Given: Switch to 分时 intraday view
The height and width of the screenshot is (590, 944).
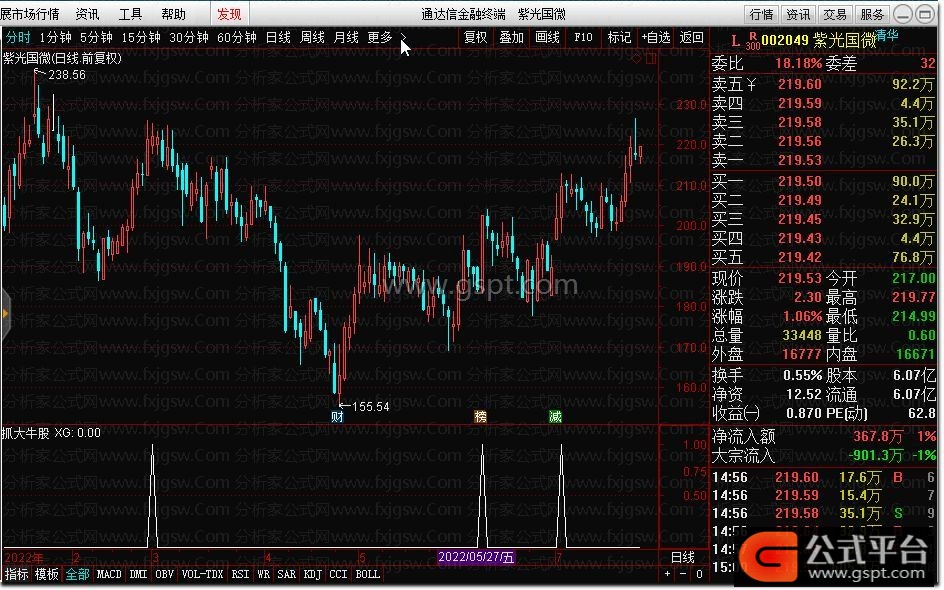Looking at the screenshot, I should coord(18,37).
